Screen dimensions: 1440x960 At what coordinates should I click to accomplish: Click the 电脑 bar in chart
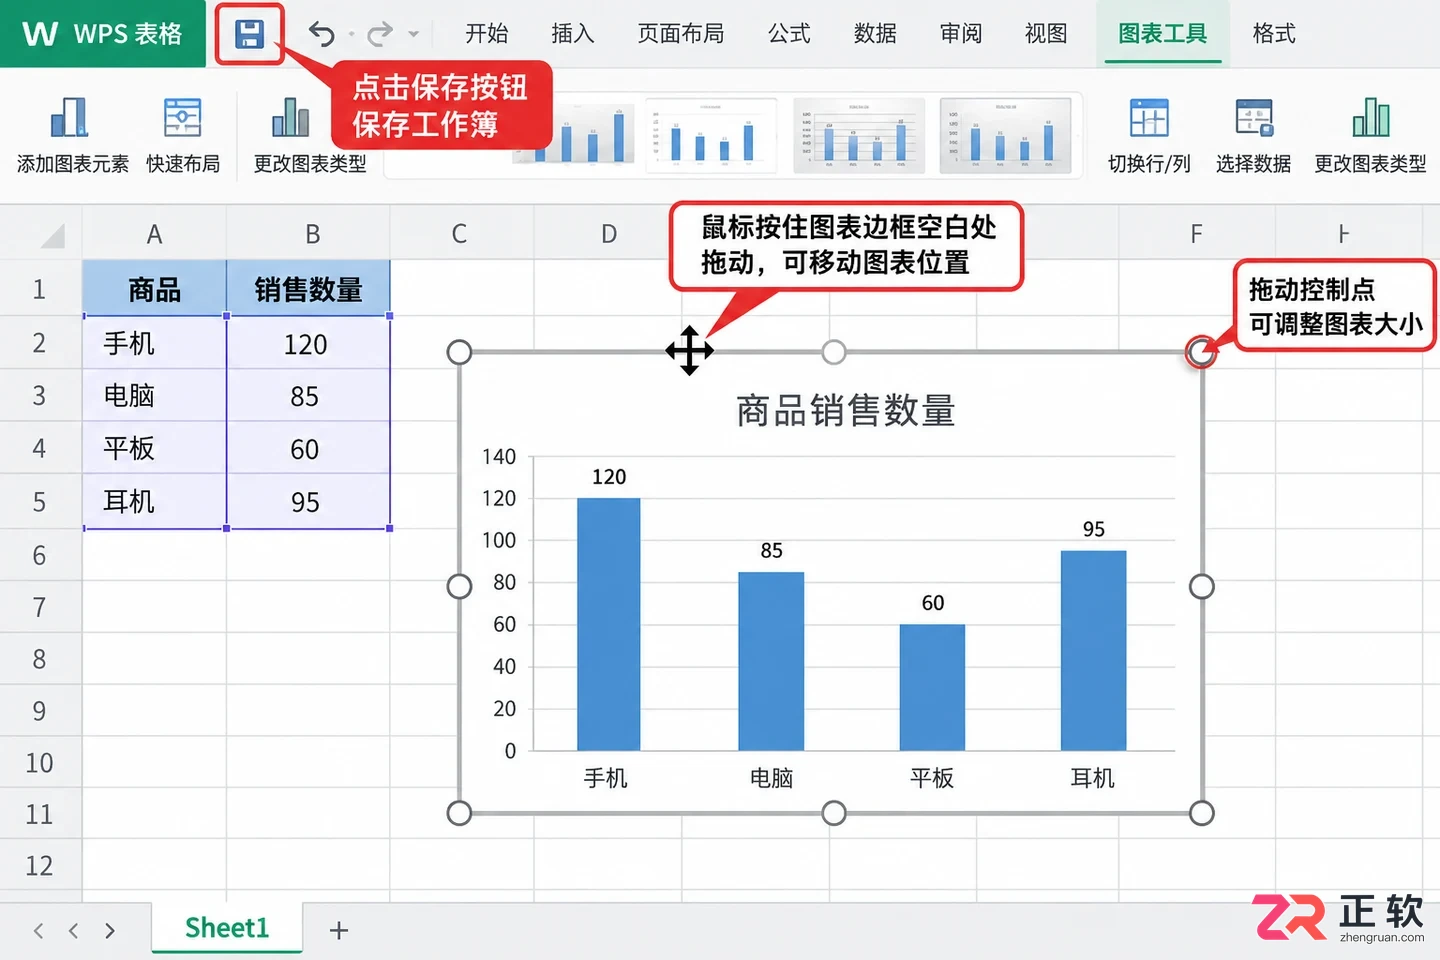771,661
